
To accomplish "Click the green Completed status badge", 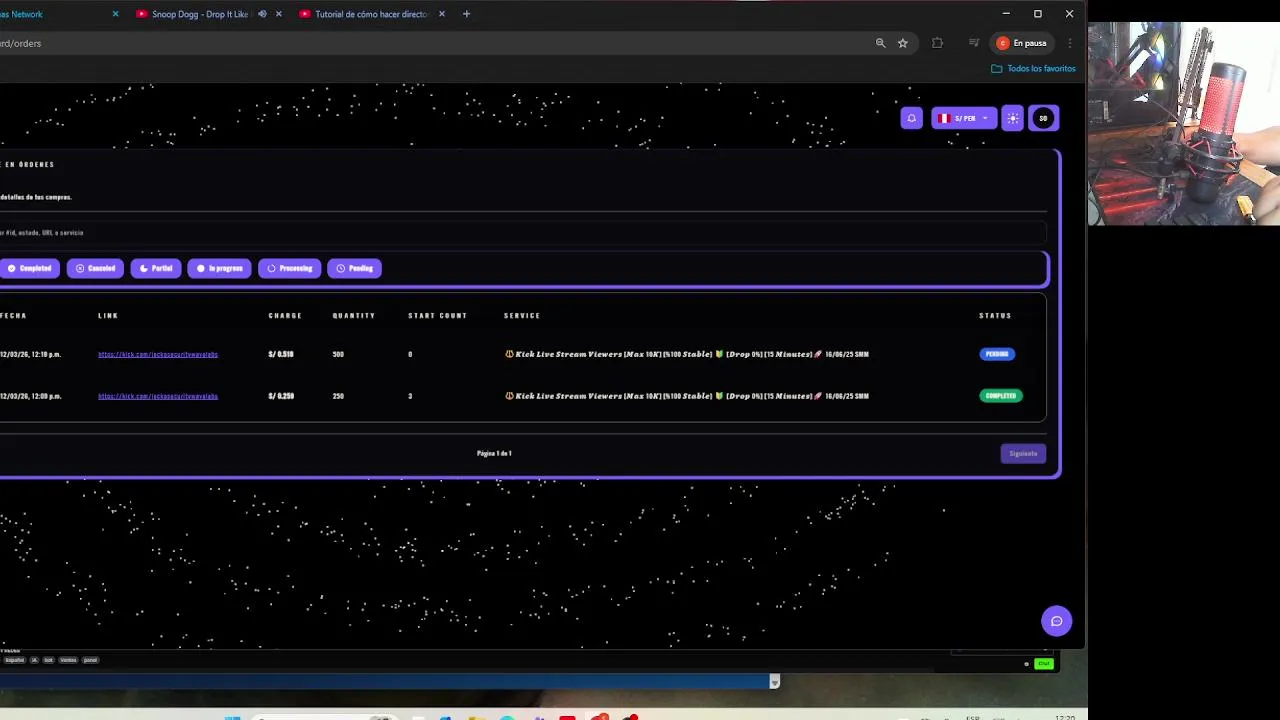I will [x=1000, y=396].
